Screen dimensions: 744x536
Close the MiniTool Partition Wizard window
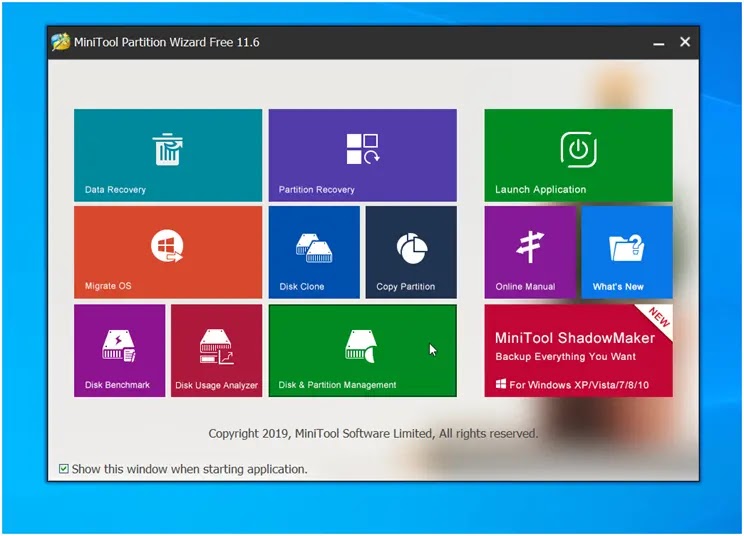685,42
